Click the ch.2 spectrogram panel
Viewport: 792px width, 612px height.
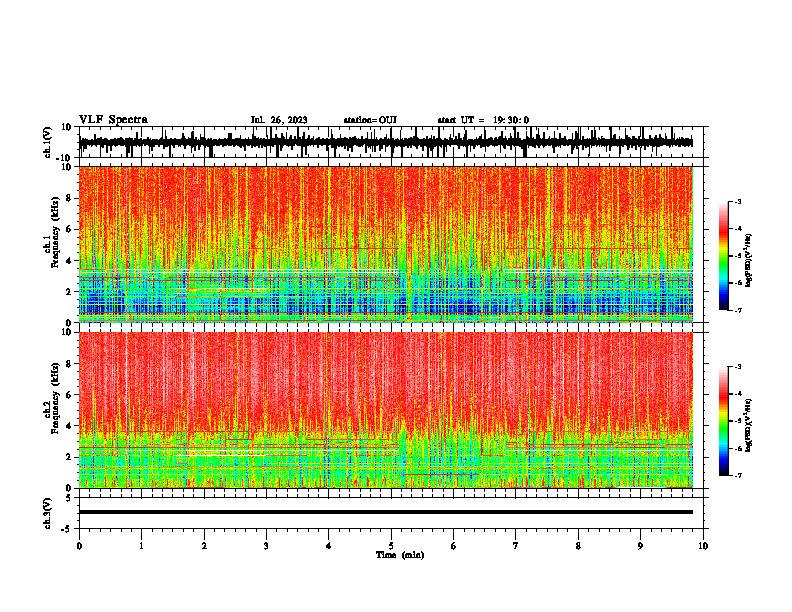click(x=386, y=410)
